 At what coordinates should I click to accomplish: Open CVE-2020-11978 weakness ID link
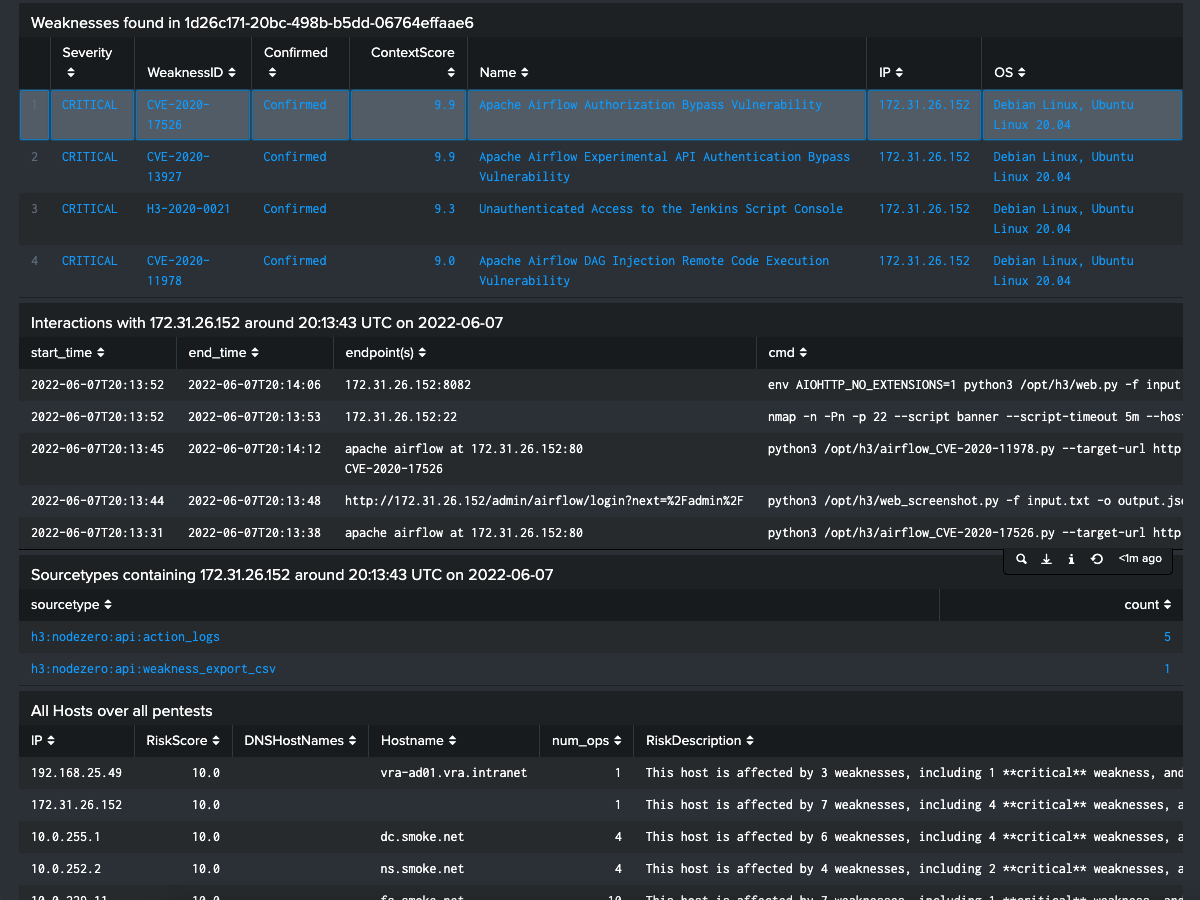tap(178, 271)
